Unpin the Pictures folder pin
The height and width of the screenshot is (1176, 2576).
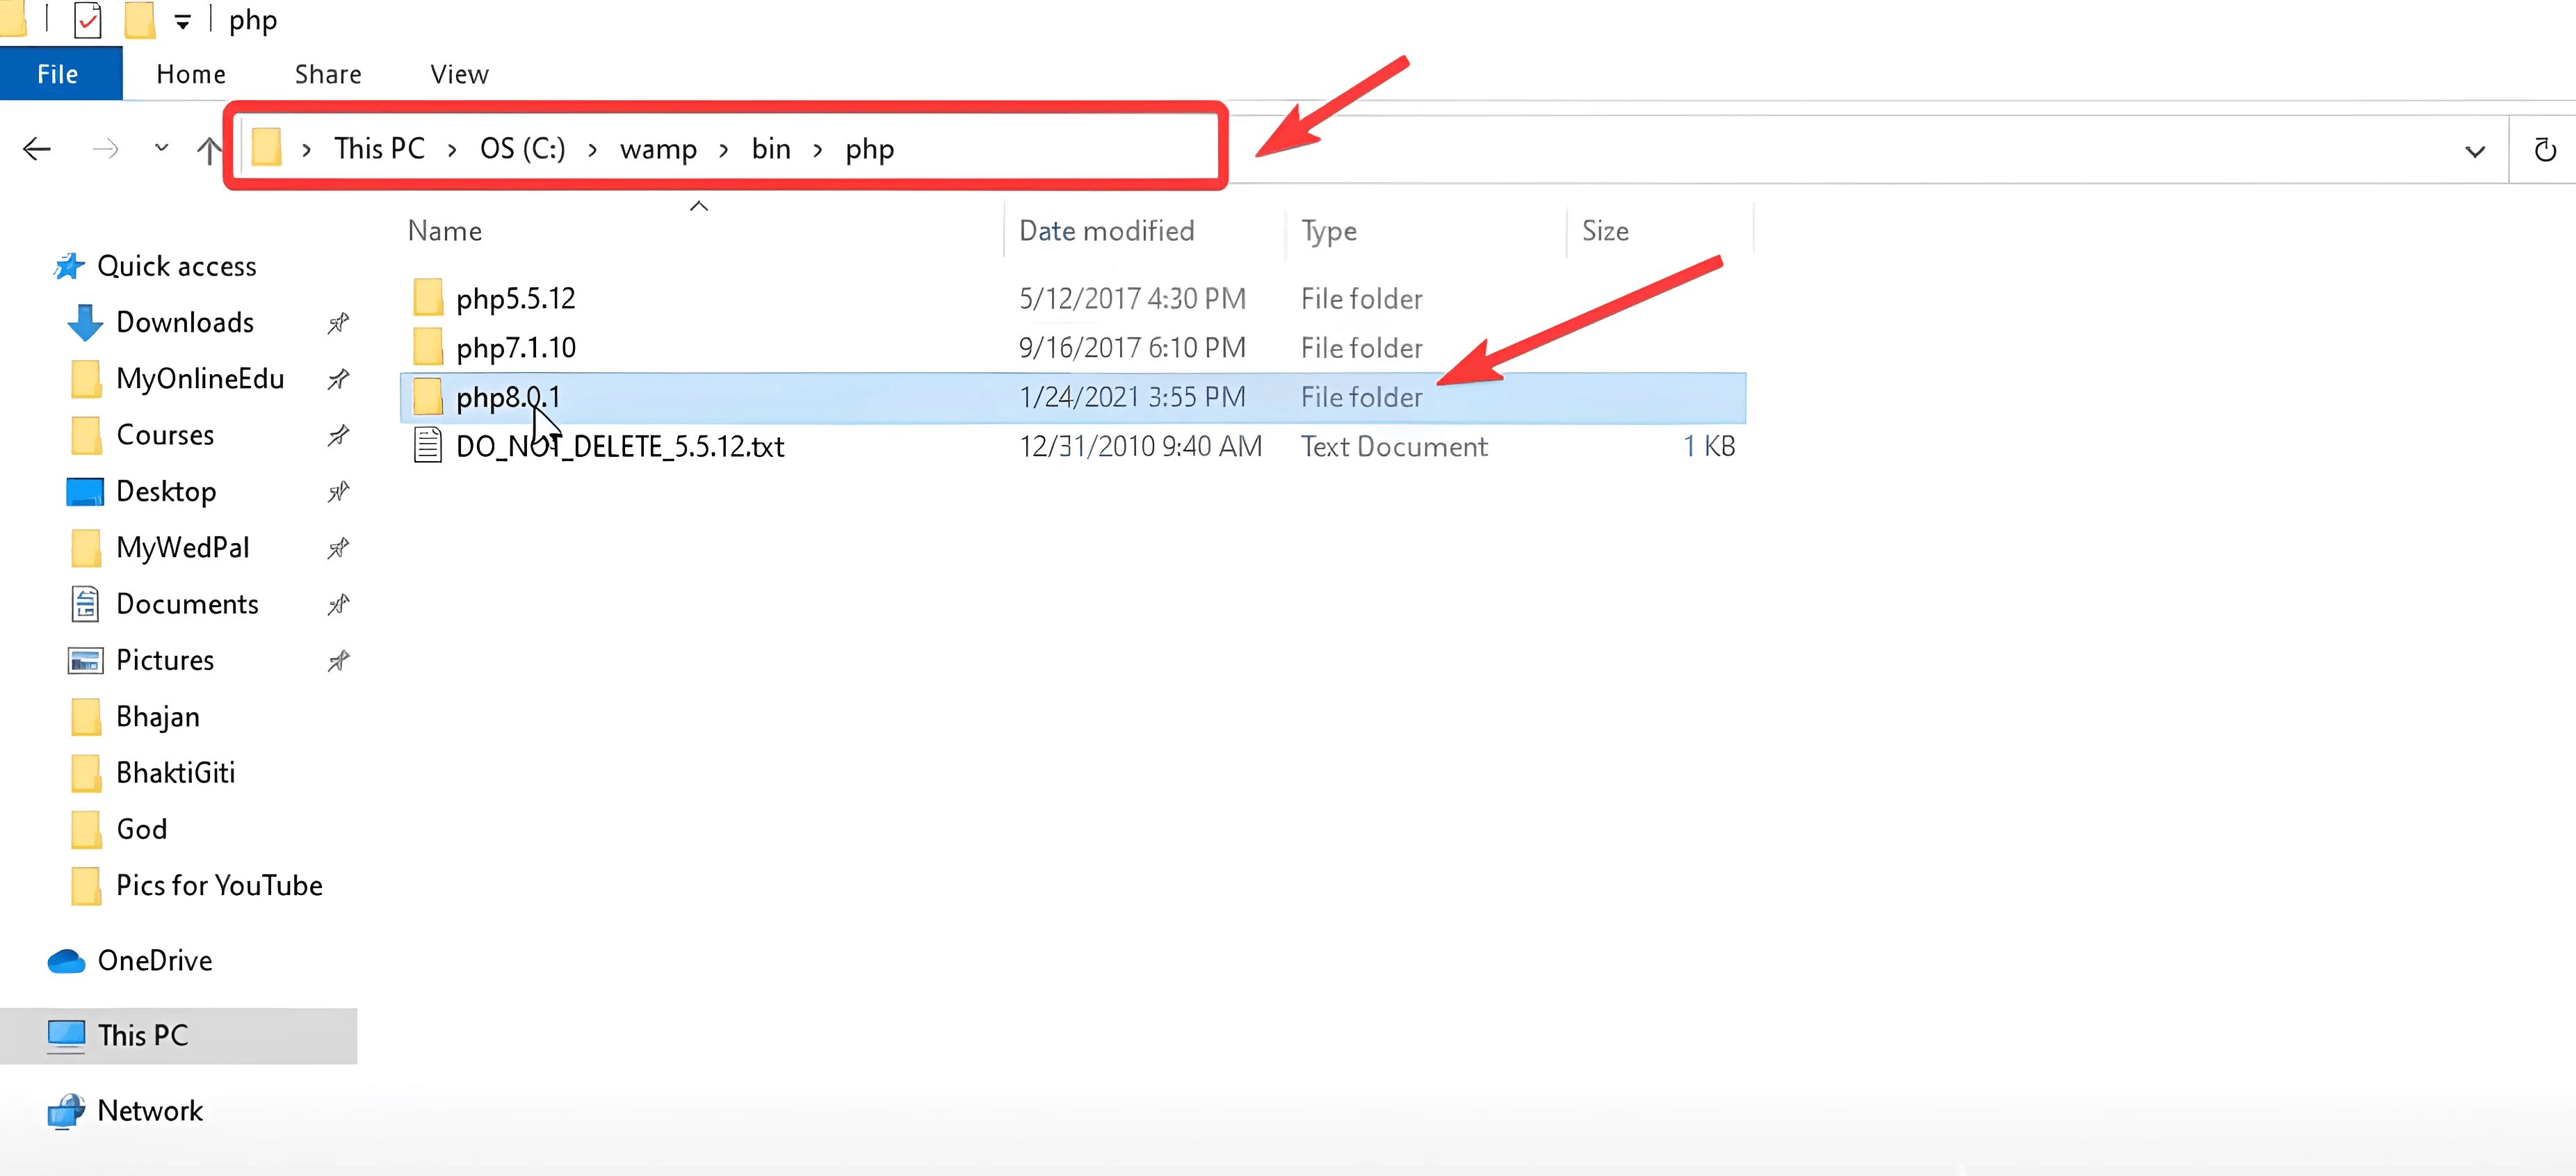coord(338,660)
